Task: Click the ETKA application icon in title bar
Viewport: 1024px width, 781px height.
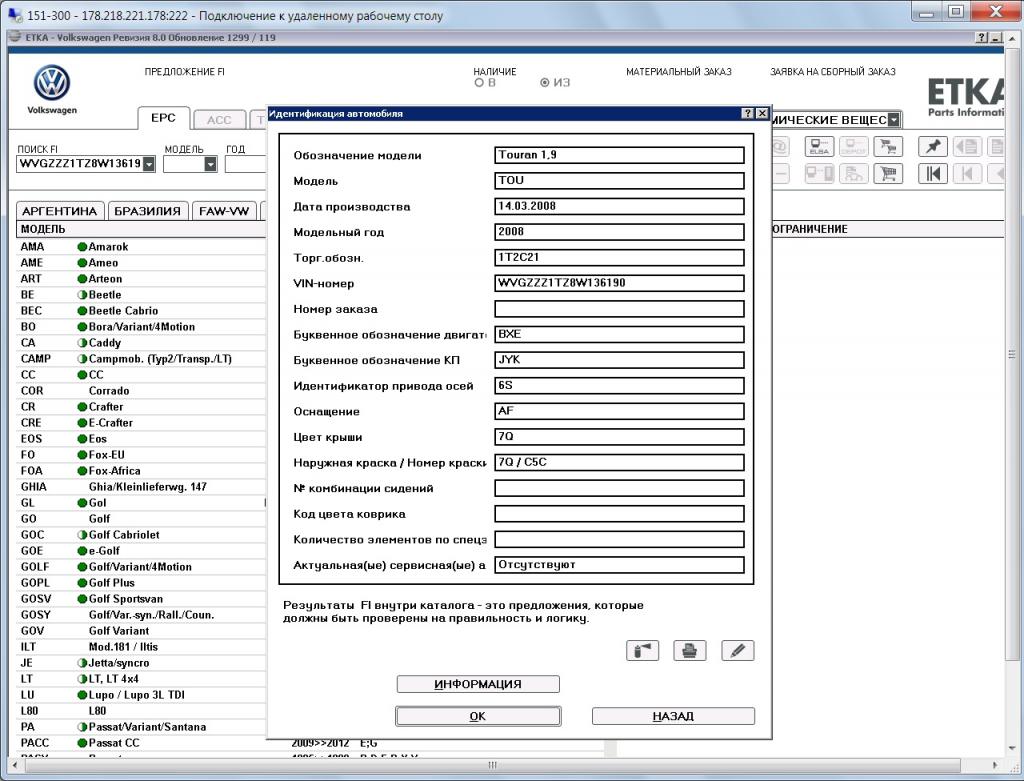Action: pos(14,37)
